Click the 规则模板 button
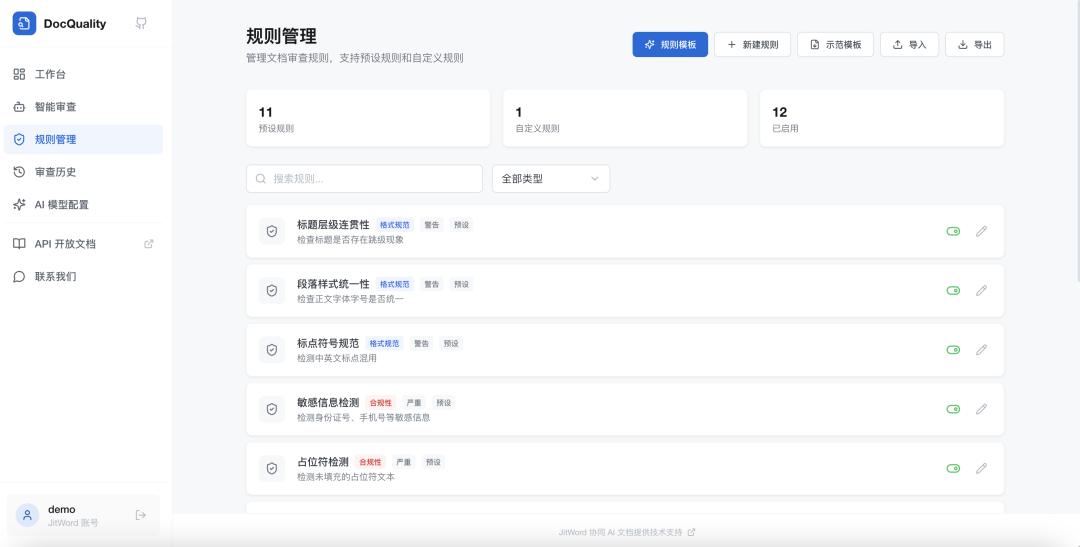Screen dimensions: 1080x547 tap(670, 44)
